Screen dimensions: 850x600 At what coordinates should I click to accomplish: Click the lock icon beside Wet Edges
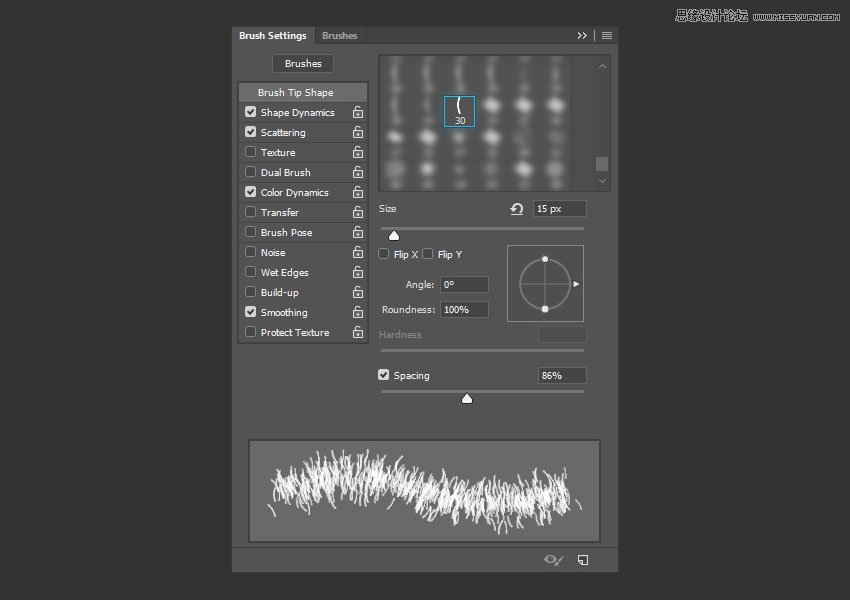(x=358, y=272)
